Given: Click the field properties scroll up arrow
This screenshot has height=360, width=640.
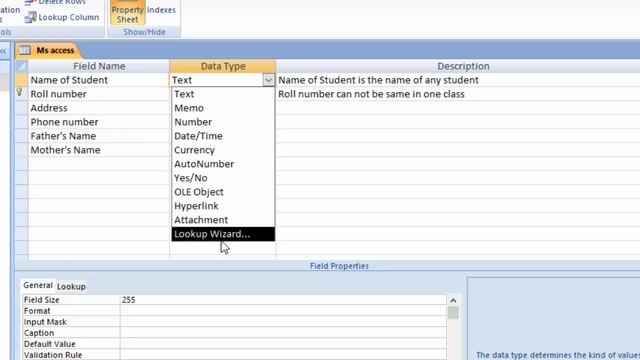Looking at the screenshot, I should pyautogui.click(x=453, y=300).
